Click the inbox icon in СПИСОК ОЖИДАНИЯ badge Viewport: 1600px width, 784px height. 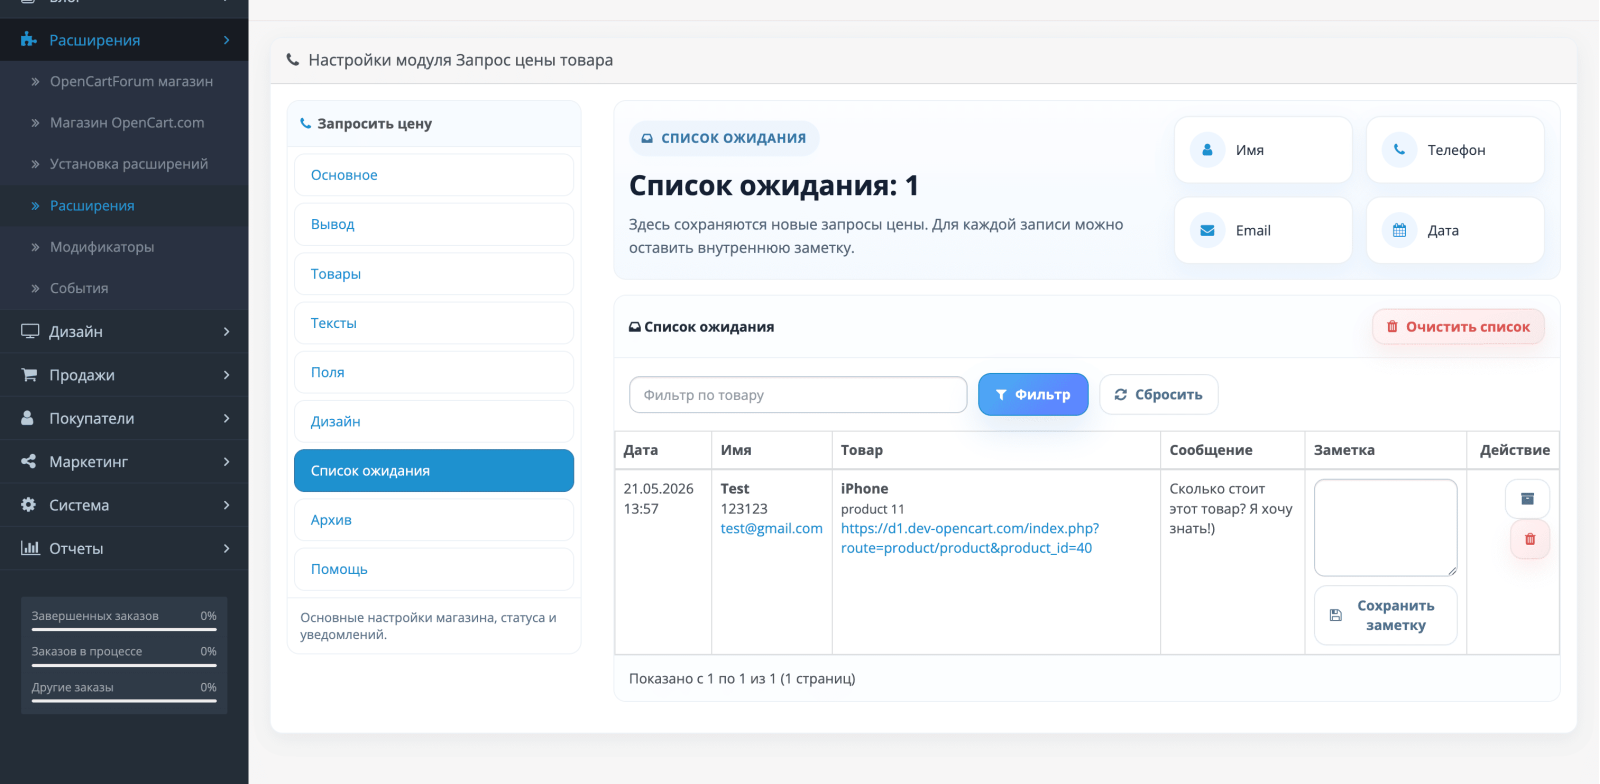coord(647,138)
